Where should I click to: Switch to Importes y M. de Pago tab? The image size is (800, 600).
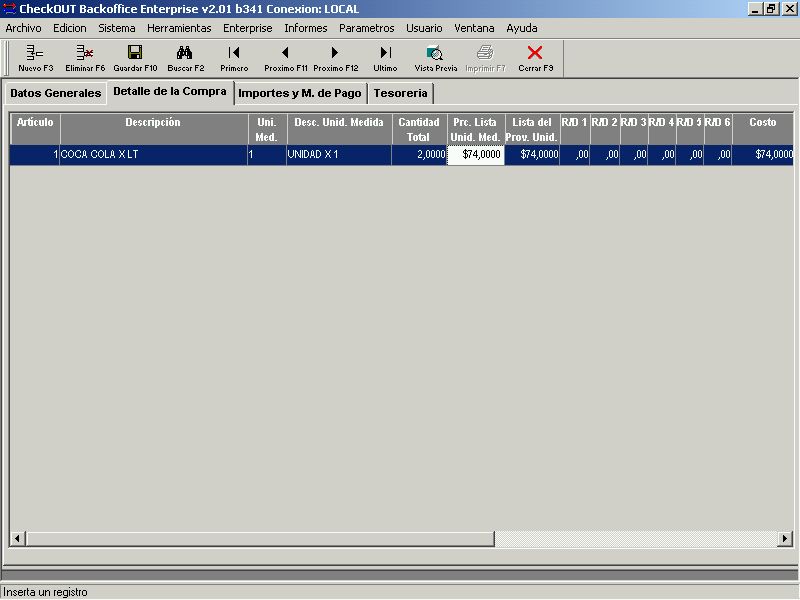[299, 93]
